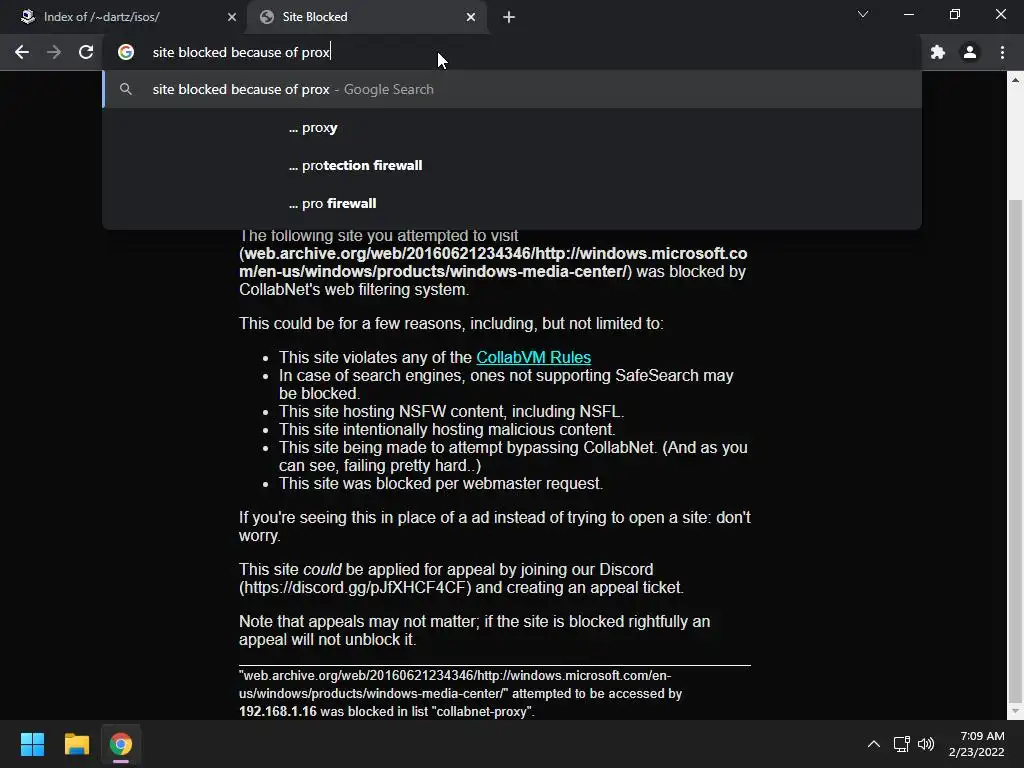Viewport: 1024px width, 768px height.
Task: Open the network status tray icon
Action: [902, 744]
